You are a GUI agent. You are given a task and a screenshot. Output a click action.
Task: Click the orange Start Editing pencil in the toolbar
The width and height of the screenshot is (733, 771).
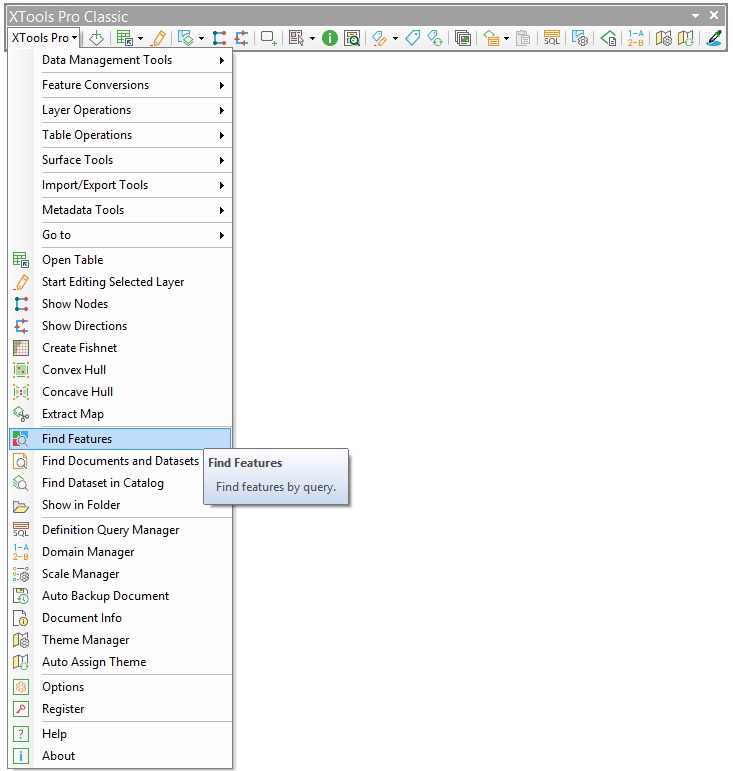[159, 38]
